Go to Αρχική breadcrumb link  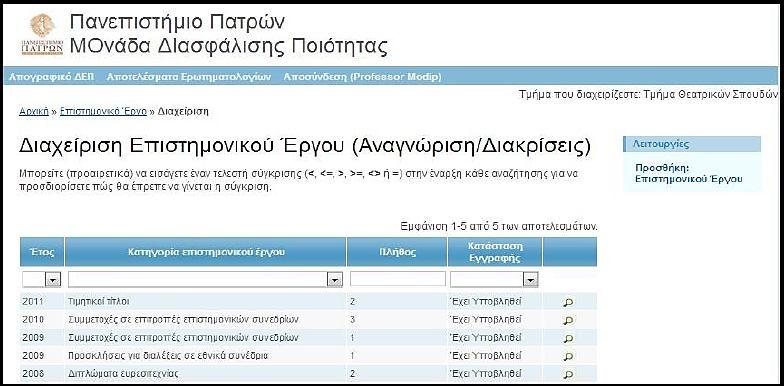pos(34,112)
